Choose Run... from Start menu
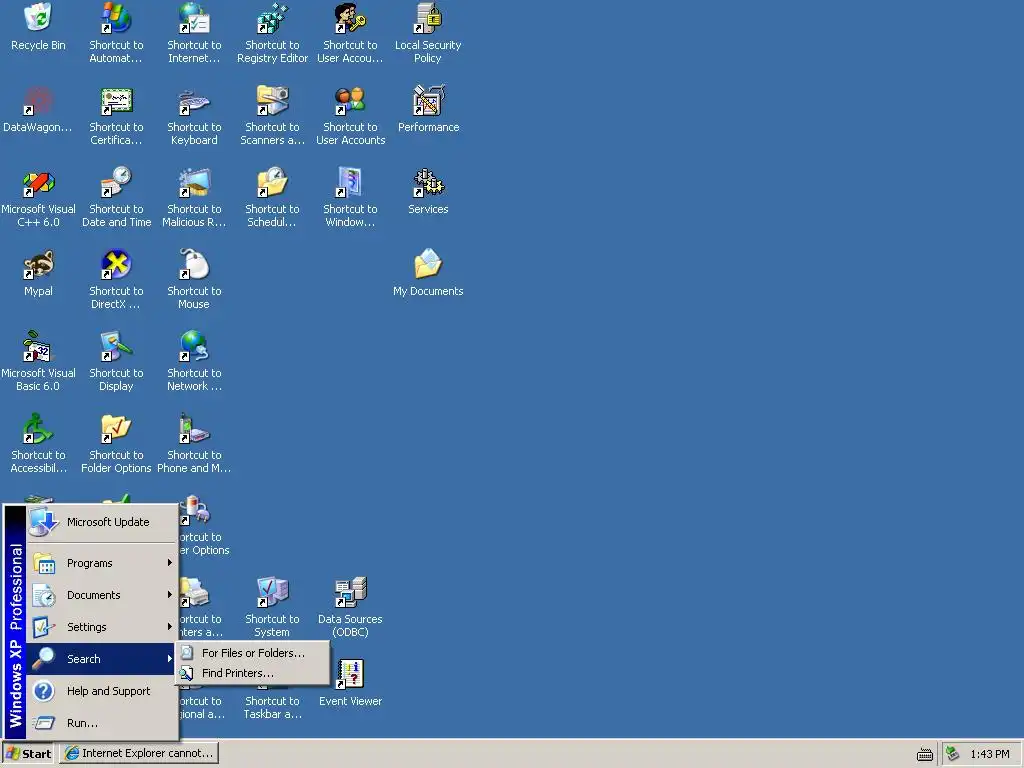Image resolution: width=1024 pixels, height=768 pixels. [103, 723]
